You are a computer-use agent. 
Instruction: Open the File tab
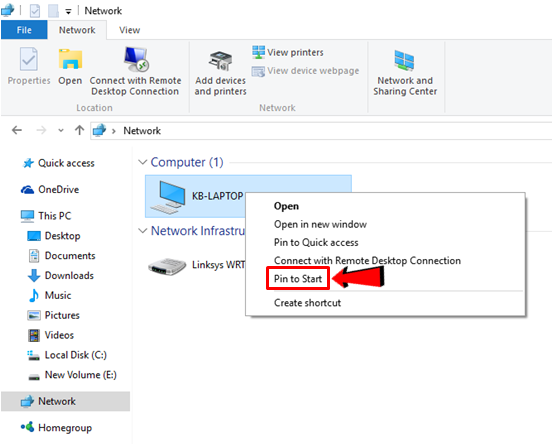tap(24, 30)
